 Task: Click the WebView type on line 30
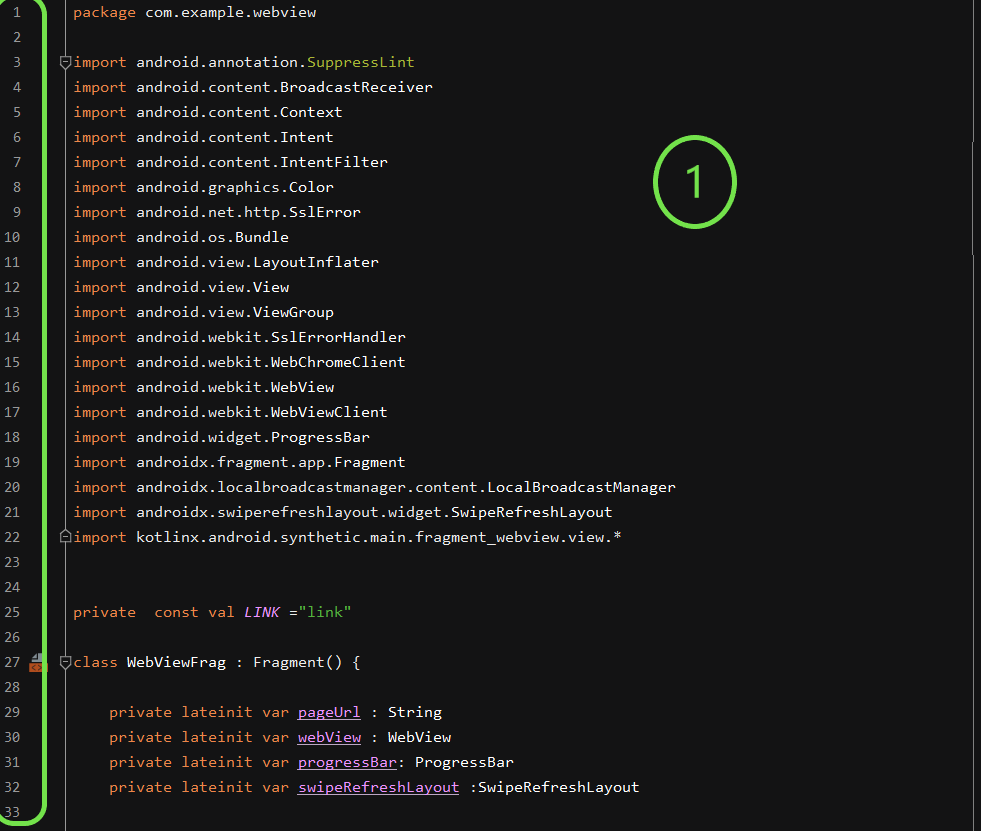419,737
